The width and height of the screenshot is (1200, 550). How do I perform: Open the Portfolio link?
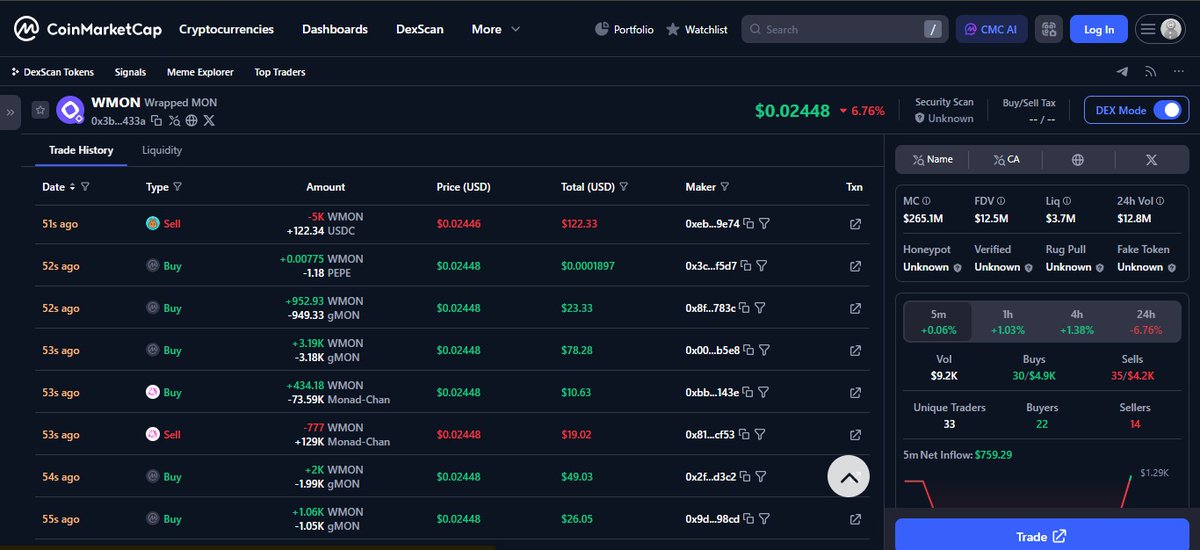(x=624, y=29)
